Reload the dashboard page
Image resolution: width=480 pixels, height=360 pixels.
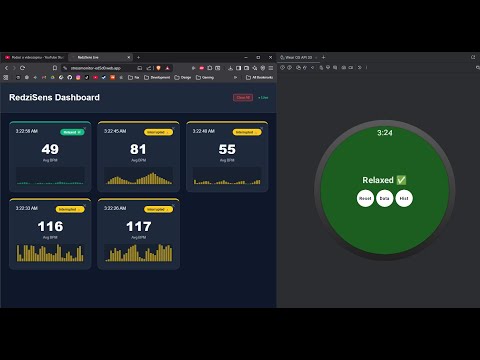coord(22,68)
